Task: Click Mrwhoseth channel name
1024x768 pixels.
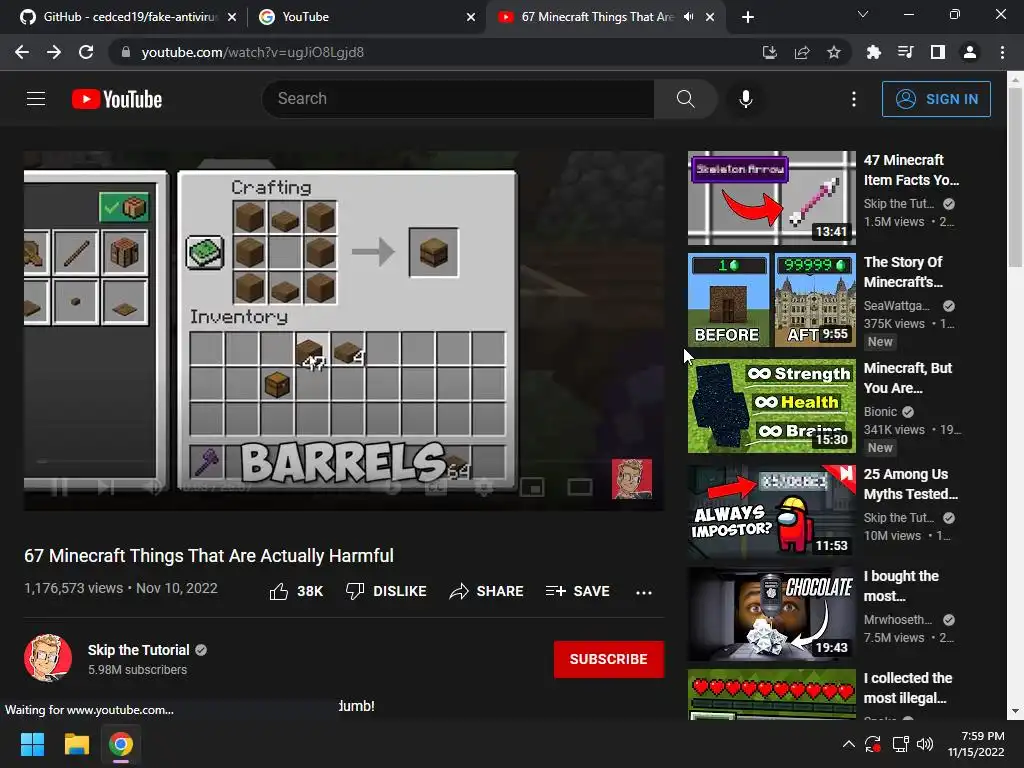Action: tap(897, 620)
